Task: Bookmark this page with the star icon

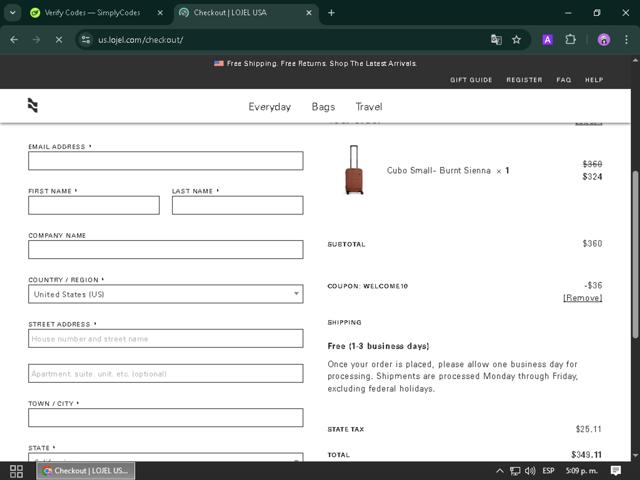Action: (x=516, y=40)
